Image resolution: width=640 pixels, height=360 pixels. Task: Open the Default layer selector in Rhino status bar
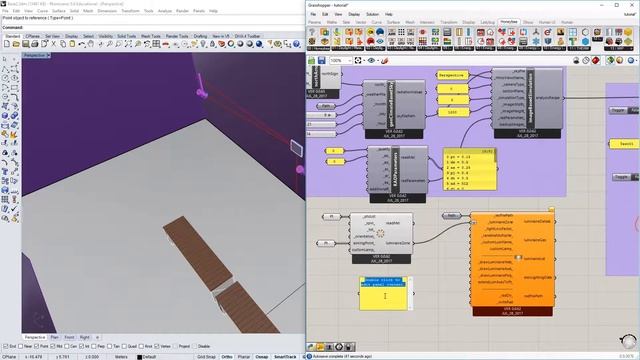[x=149, y=357]
